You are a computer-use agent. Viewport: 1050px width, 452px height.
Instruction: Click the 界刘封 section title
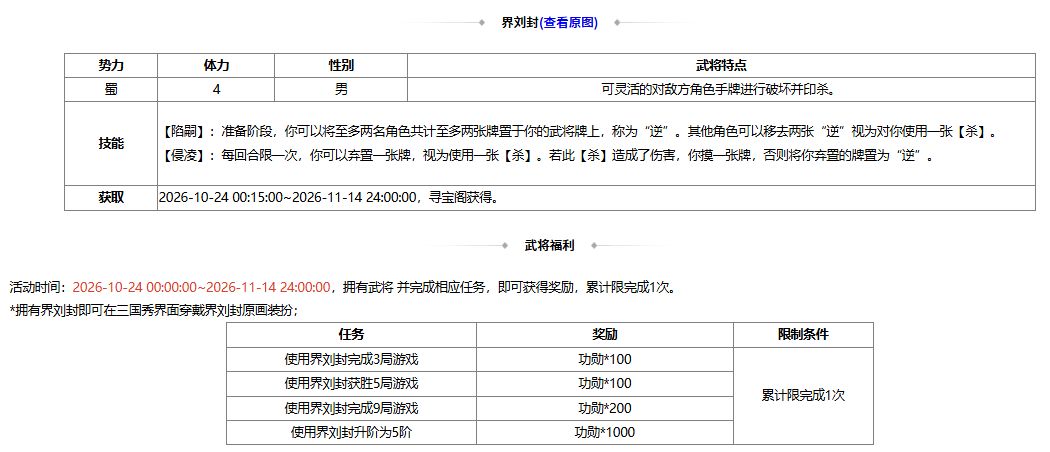(x=520, y=23)
